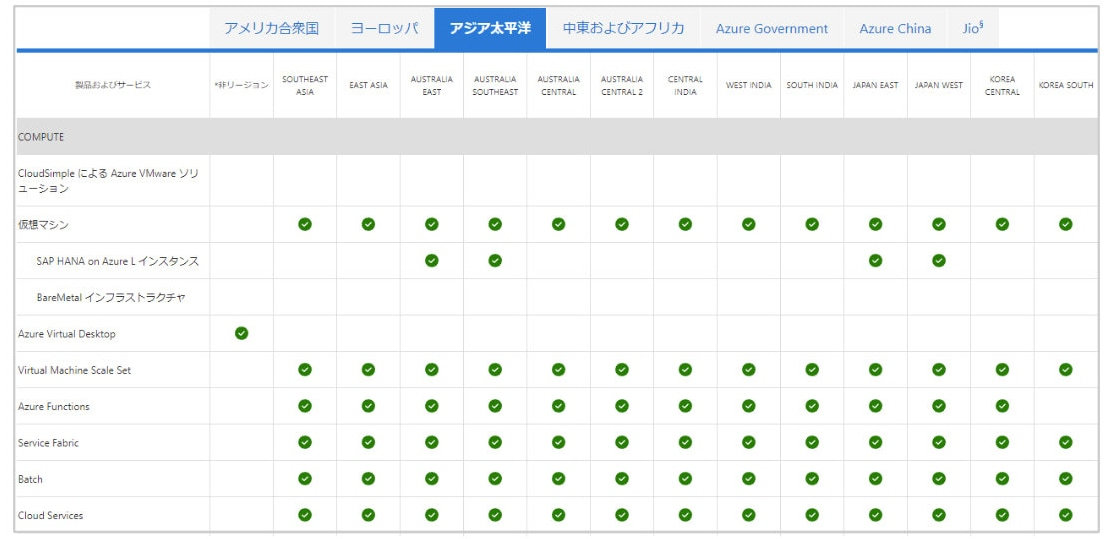Open SAP HANA on Azure L インスタンス label

click(117, 261)
